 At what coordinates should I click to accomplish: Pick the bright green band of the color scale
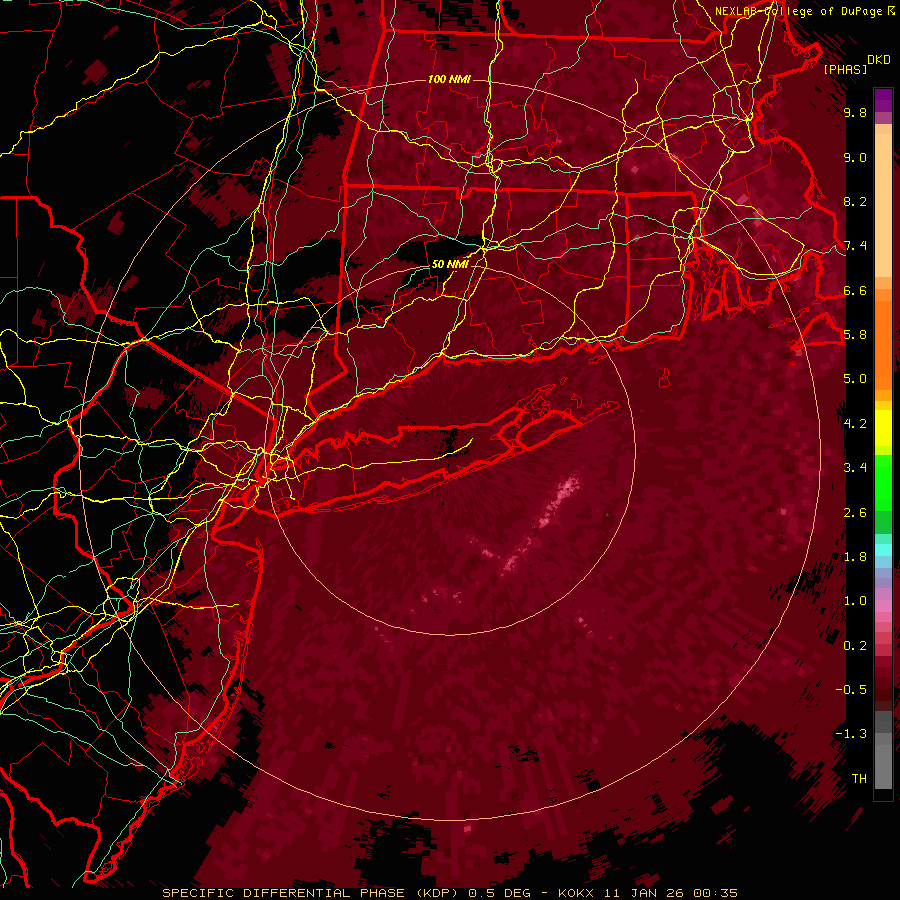[883, 483]
